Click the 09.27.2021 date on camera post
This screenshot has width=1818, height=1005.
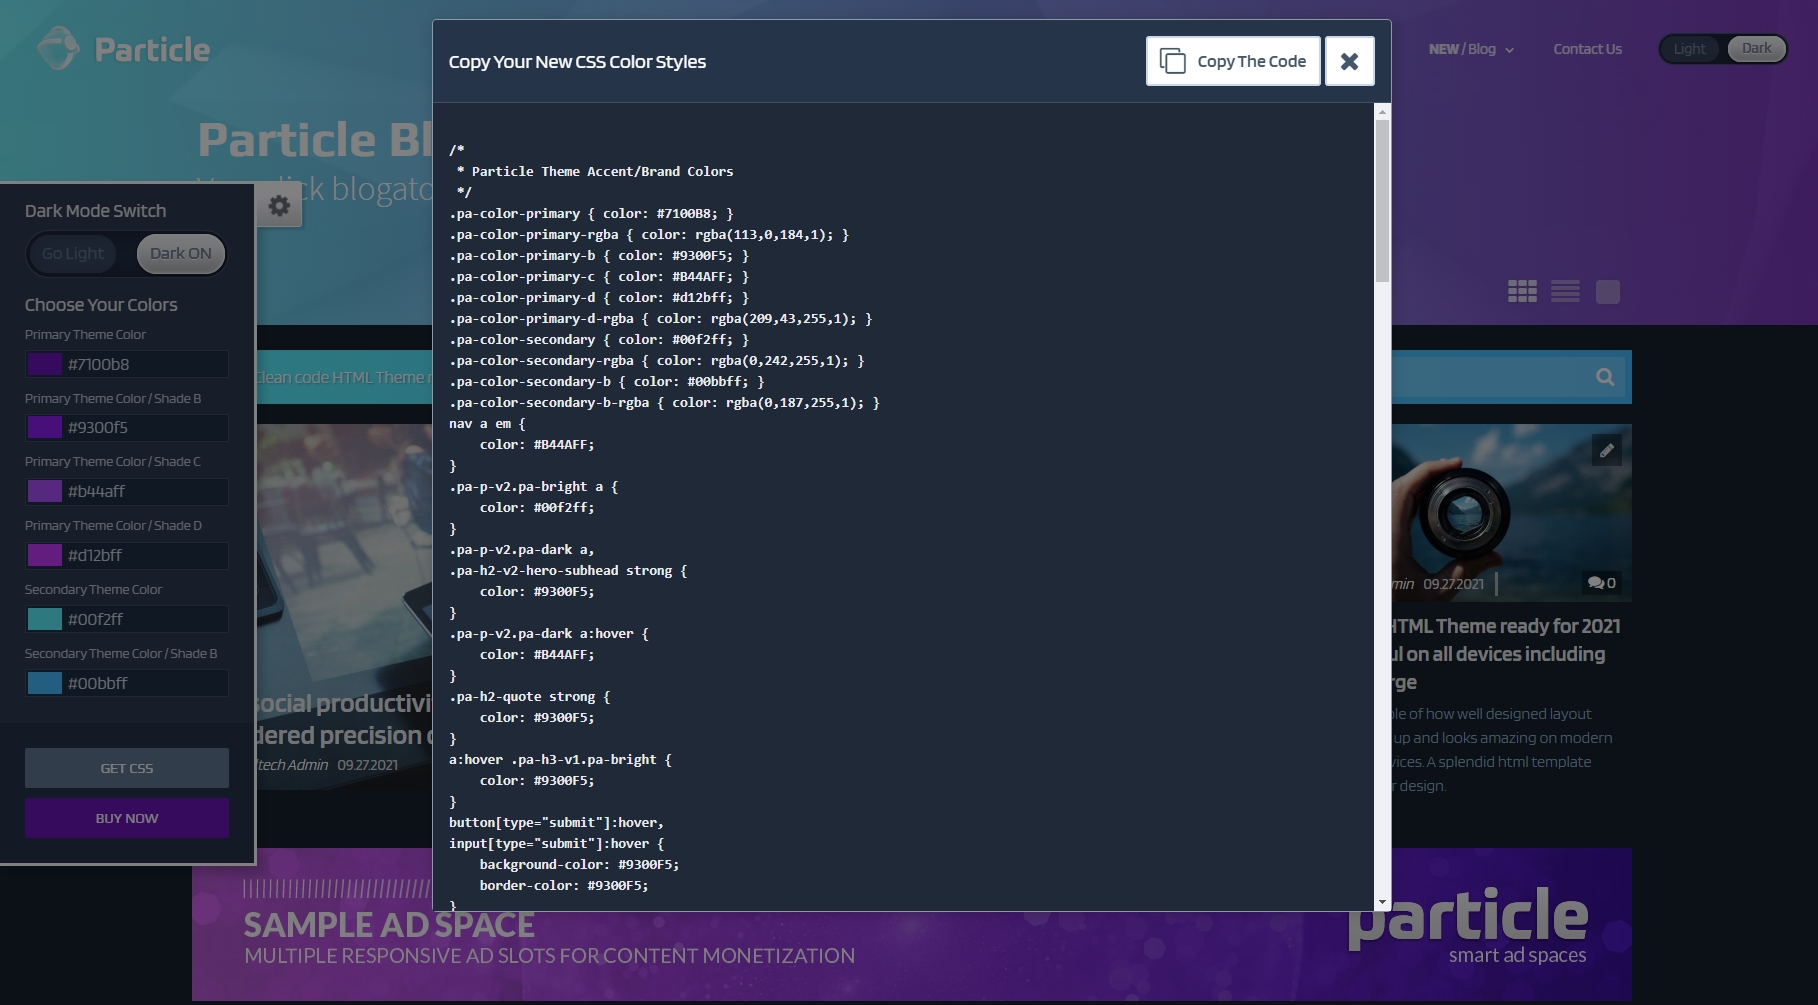click(1453, 584)
